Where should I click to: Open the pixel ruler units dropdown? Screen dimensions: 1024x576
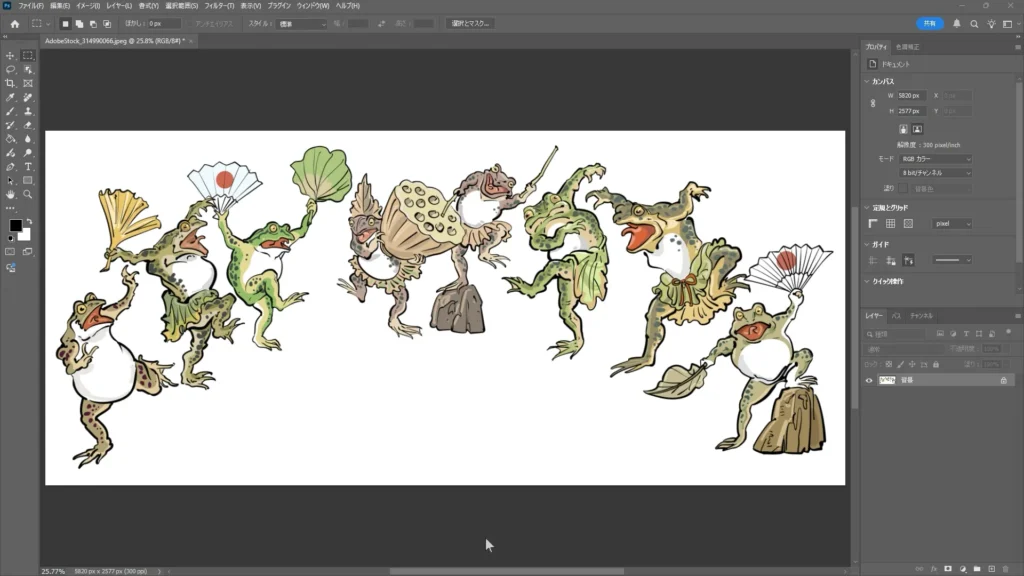952,224
